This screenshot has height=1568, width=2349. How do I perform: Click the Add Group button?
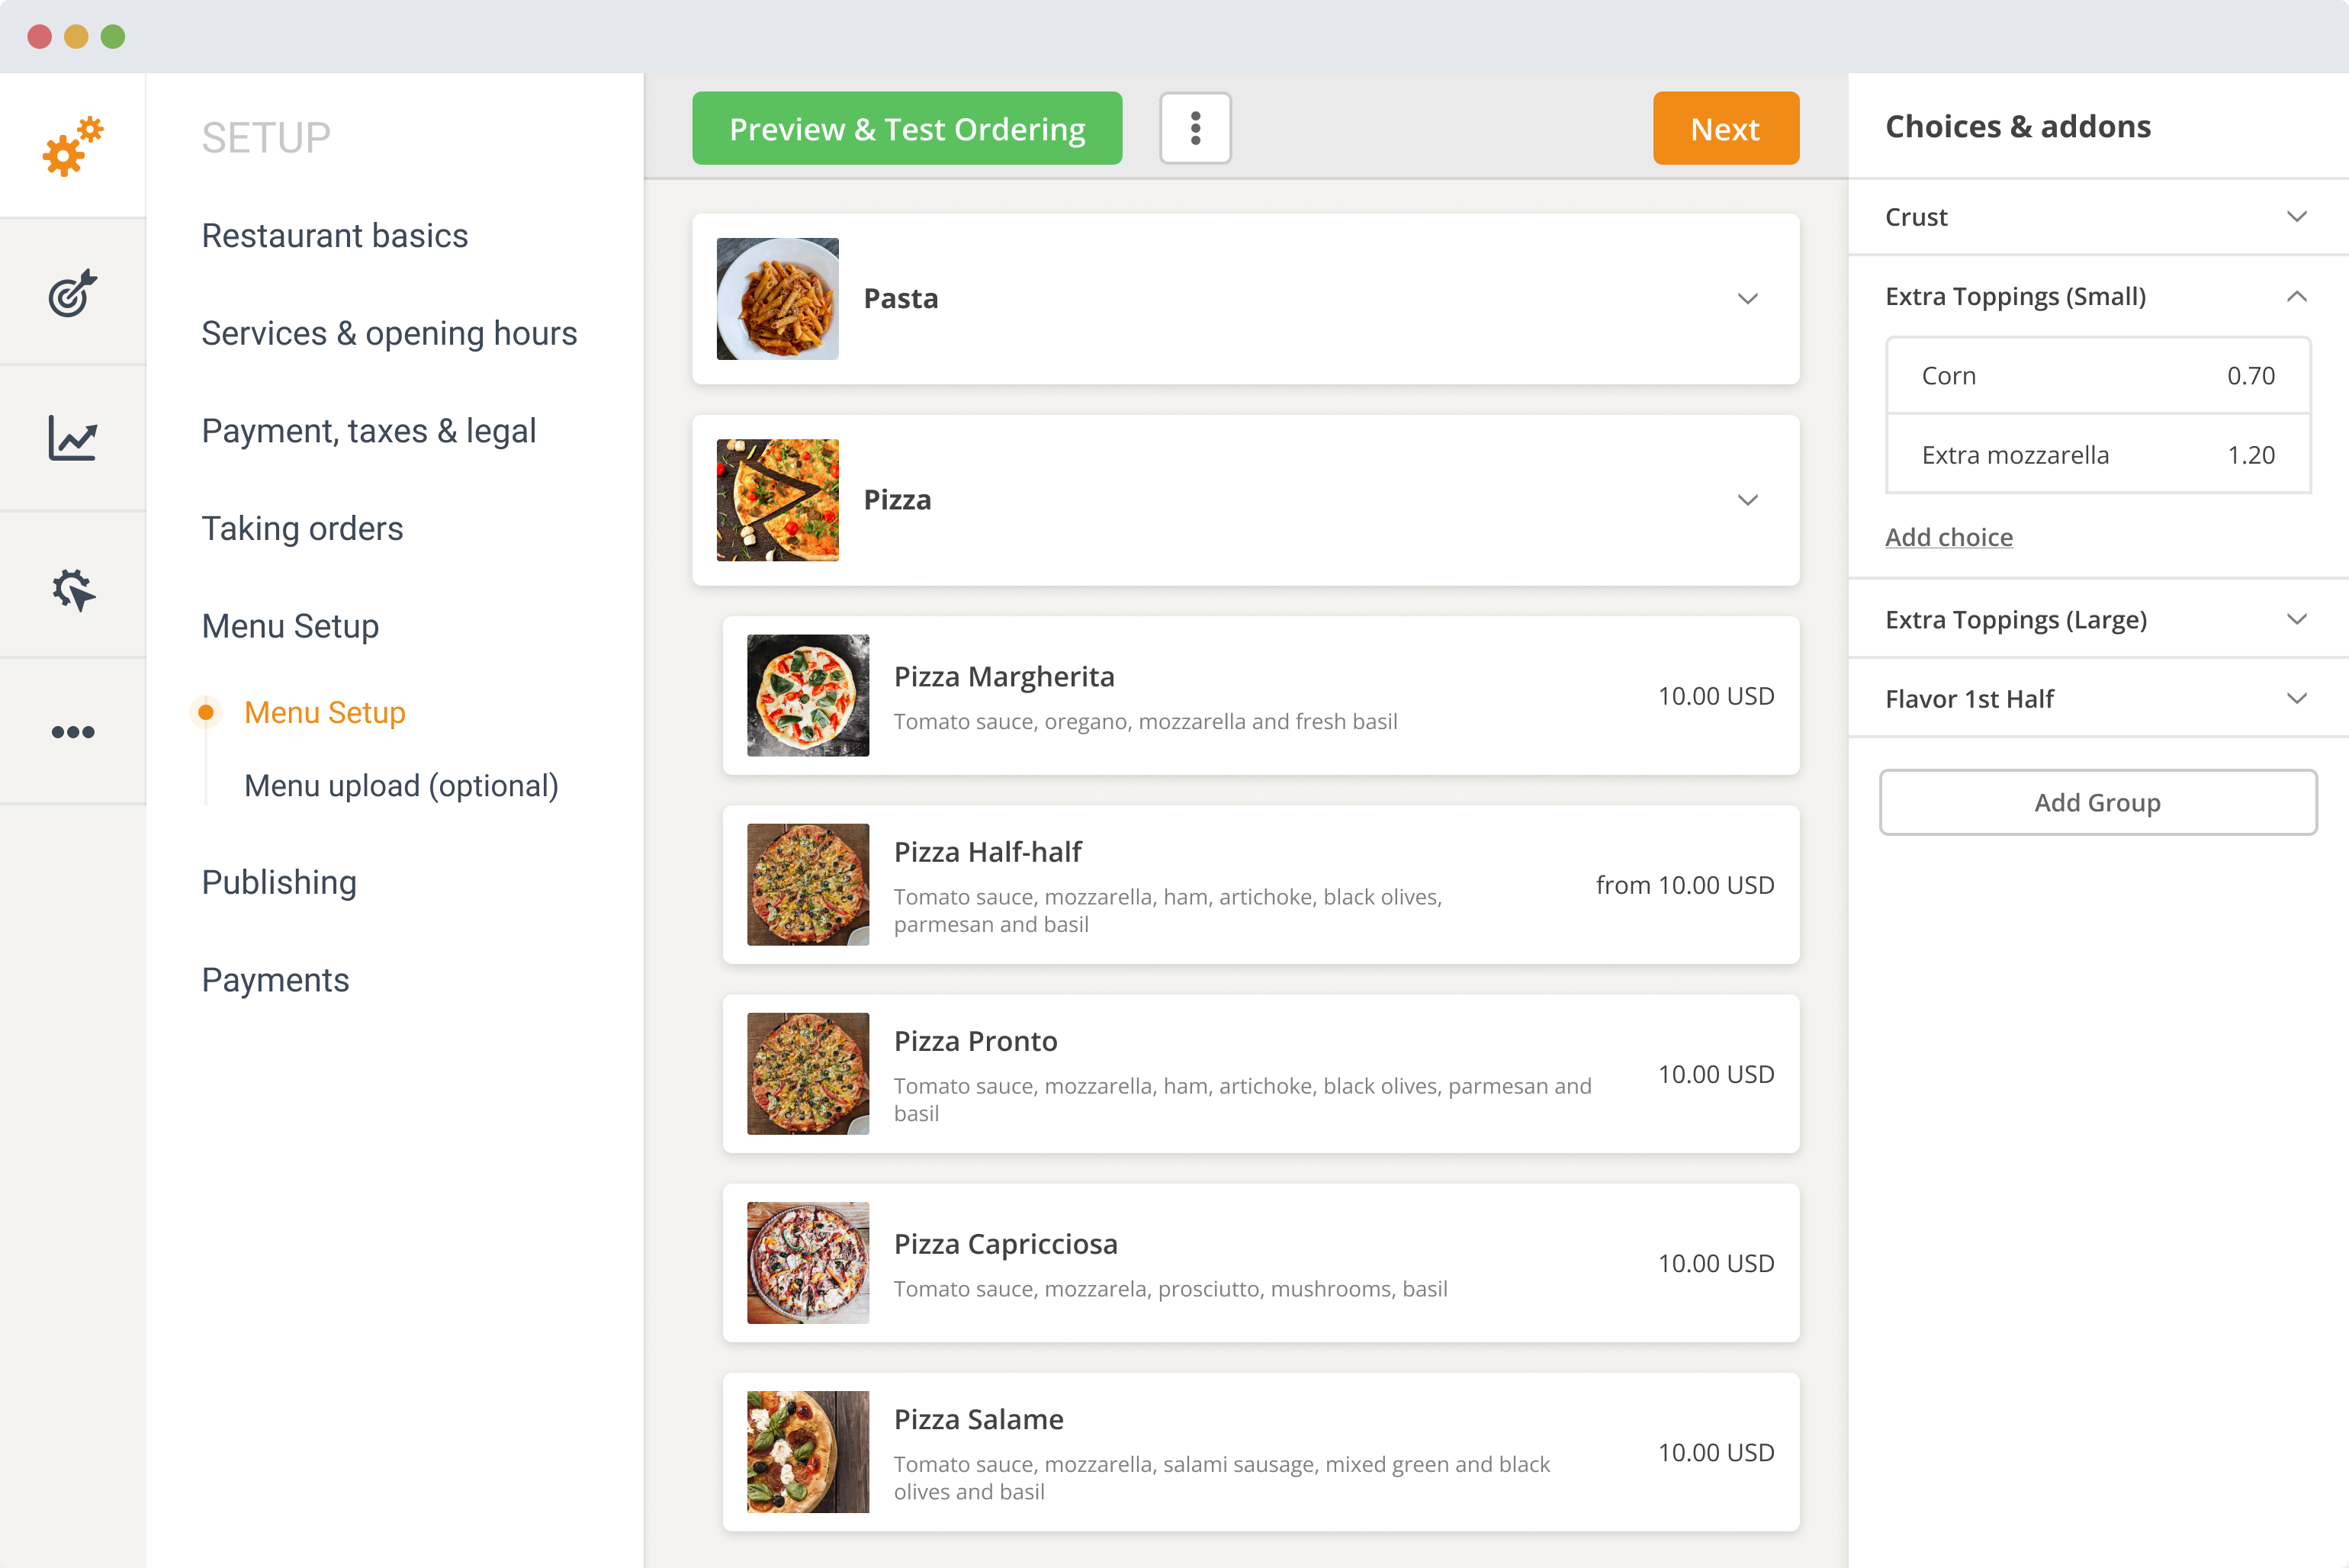(2097, 802)
